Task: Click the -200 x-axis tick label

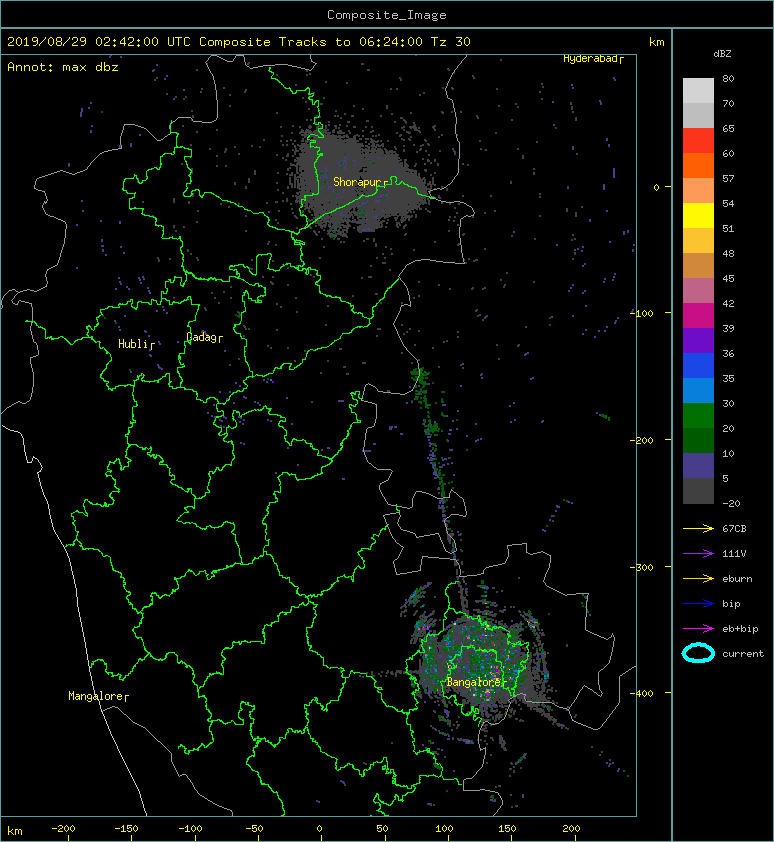Action: click(63, 829)
